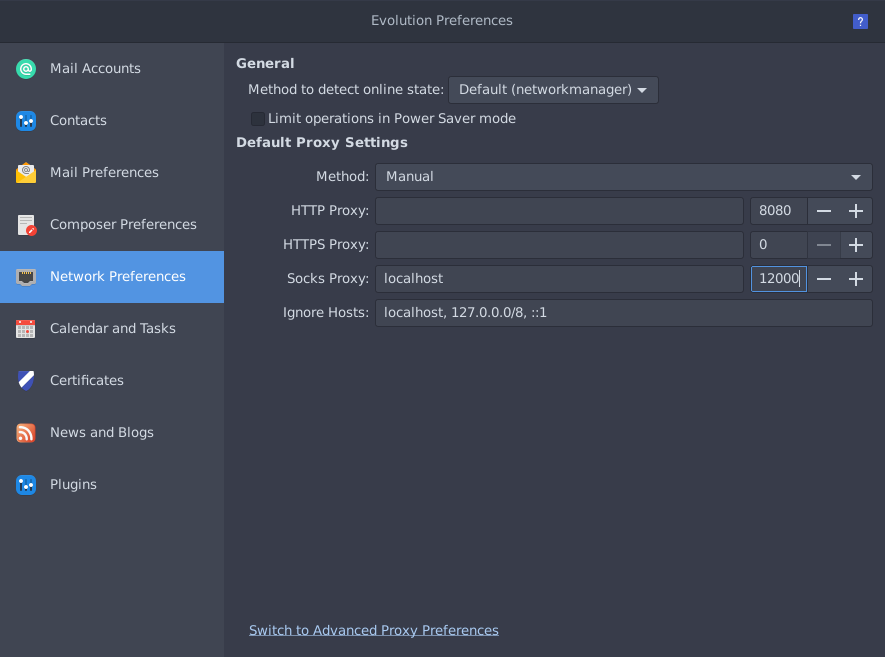Image resolution: width=885 pixels, height=657 pixels.
Task: Decrease the HTTP Proxy port number
Action: coord(824,211)
